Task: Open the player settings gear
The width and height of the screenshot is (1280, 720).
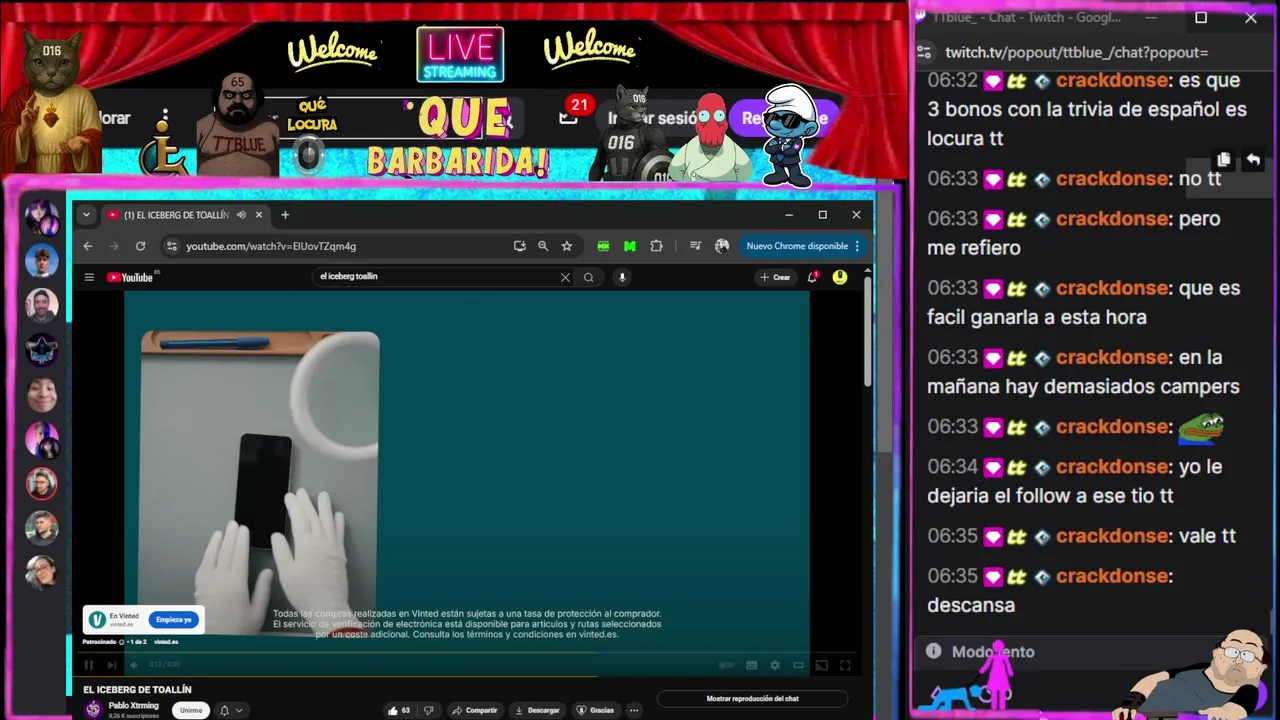Action: 774,665
